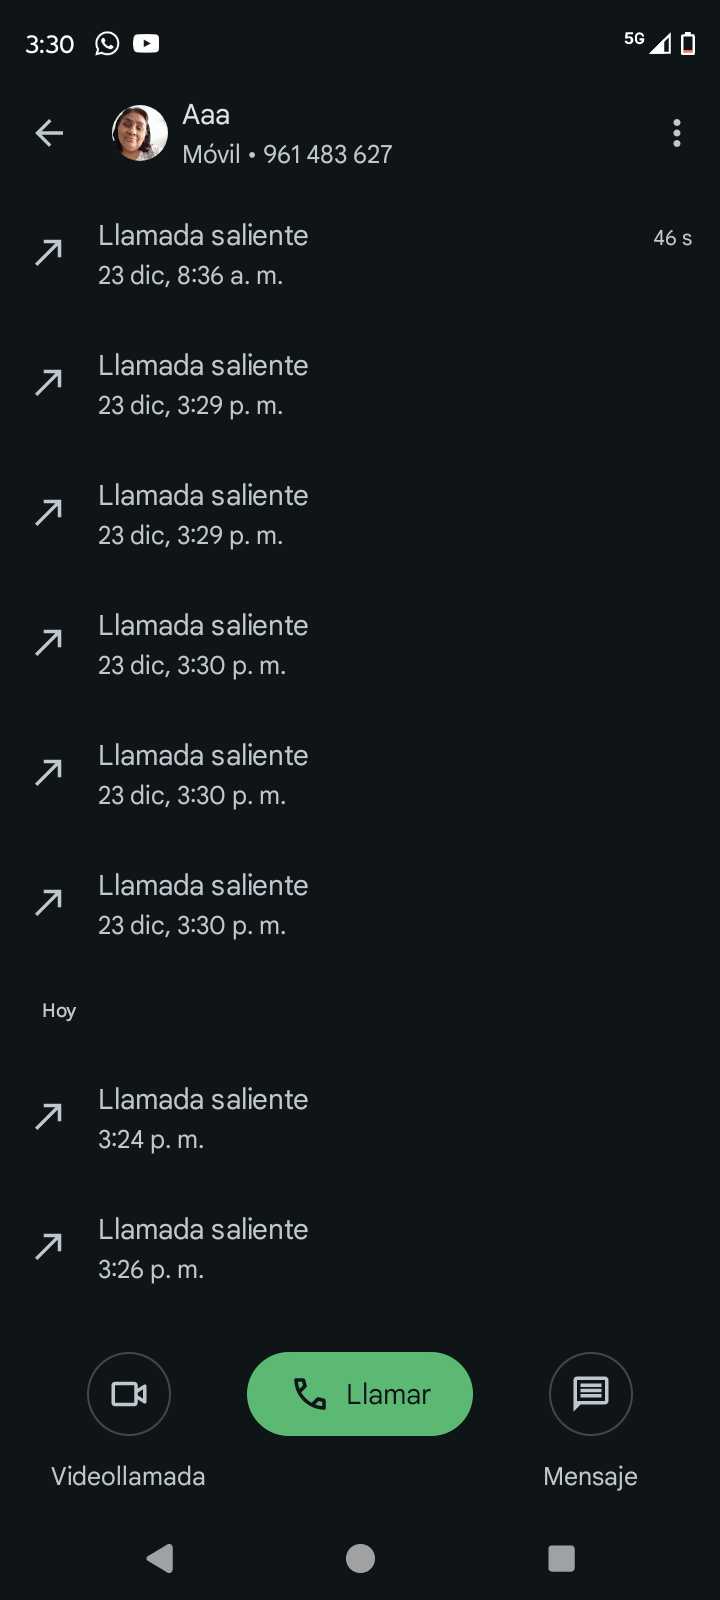720x1600 pixels.
Task: Tap the Mensaje chat icon
Action: coord(590,1393)
